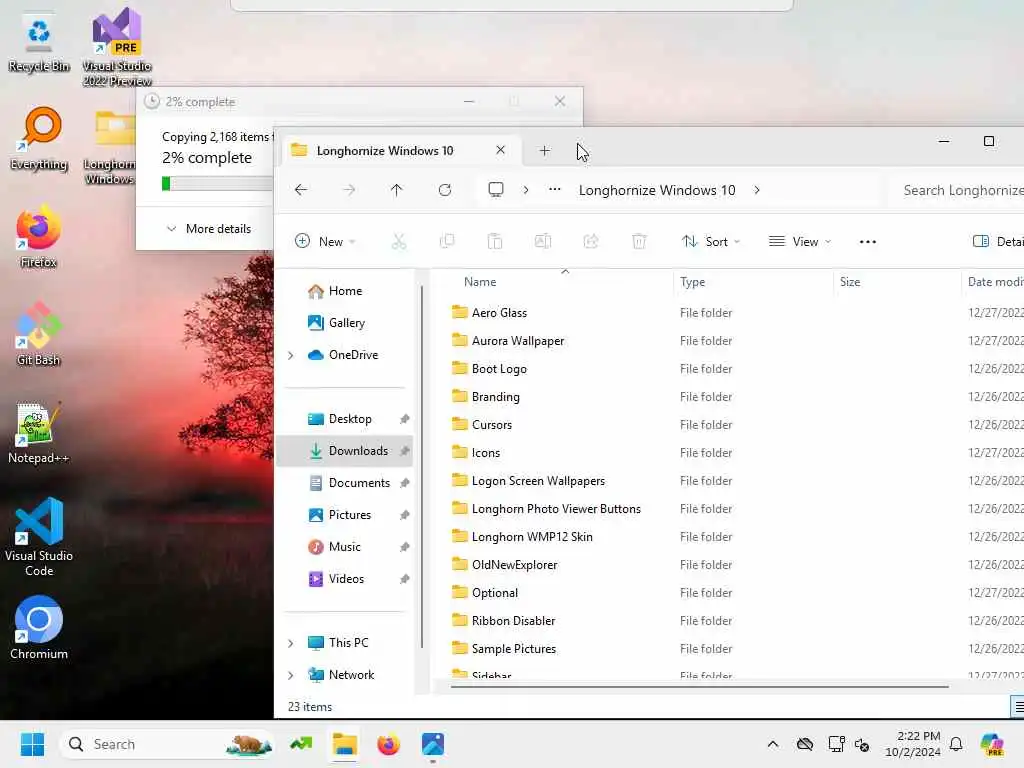Select Gallery in the navigation pane
1024x768 pixels.
345,323
